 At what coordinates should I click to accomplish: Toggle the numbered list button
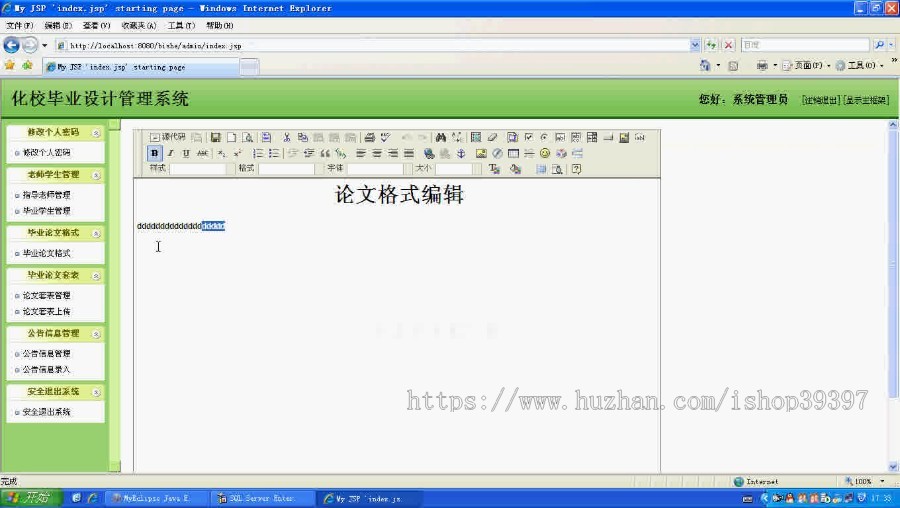pos(258,153)
